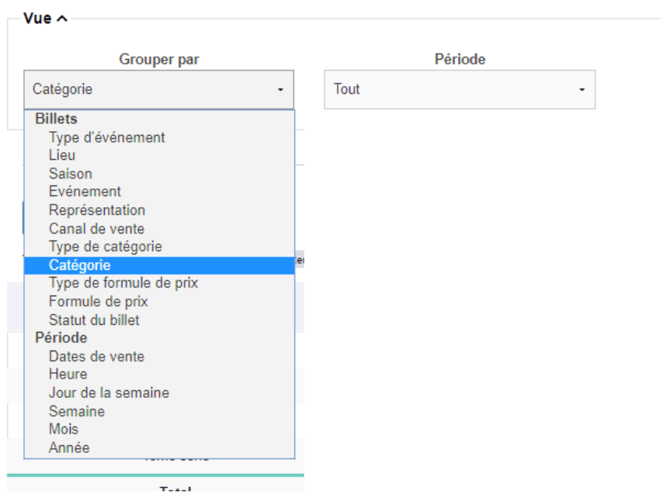670x501 pixels.
Task: Select Saison grouping option
Action: 70,174
